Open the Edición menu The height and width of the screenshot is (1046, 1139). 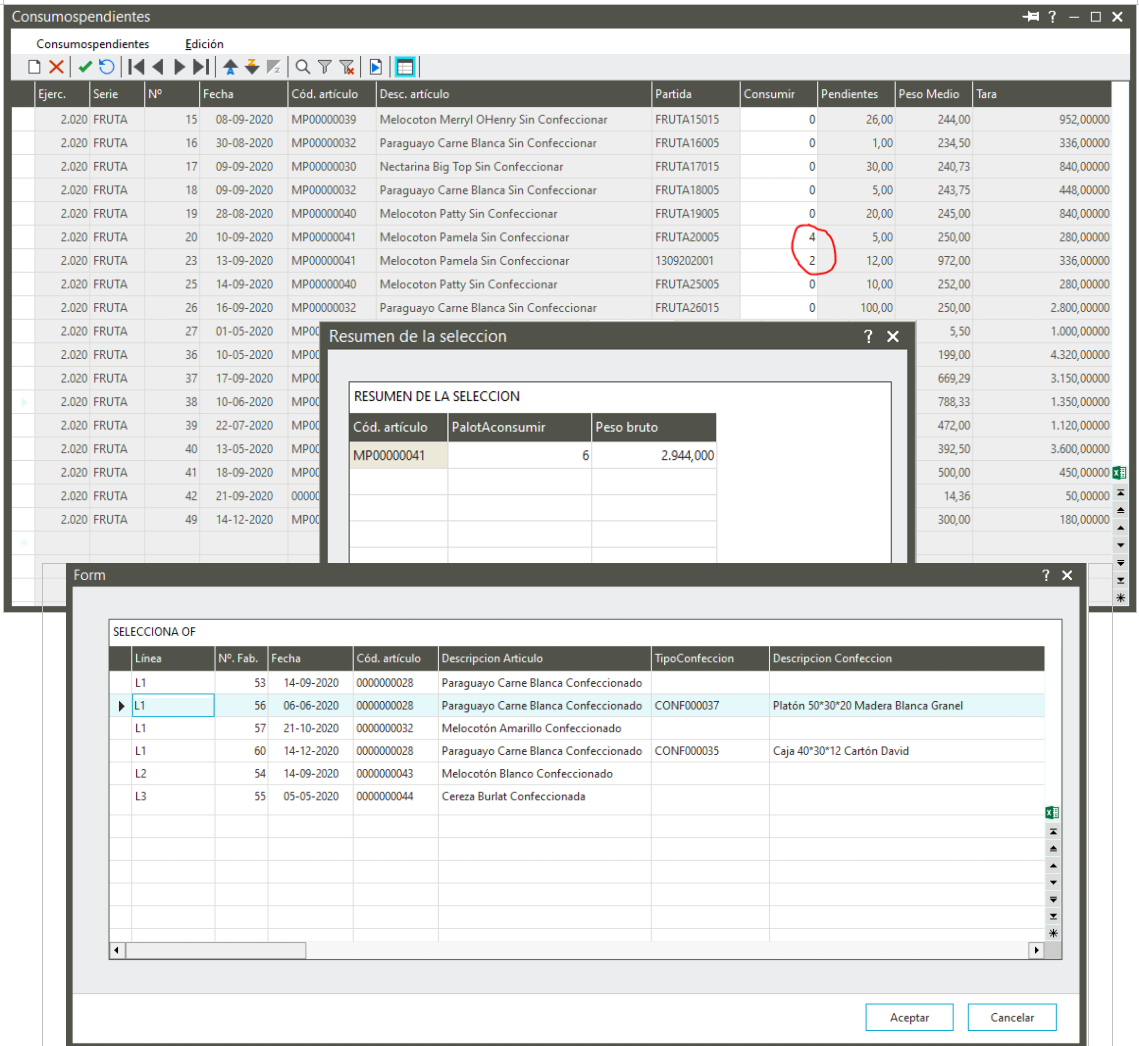(x=204, y=44)
